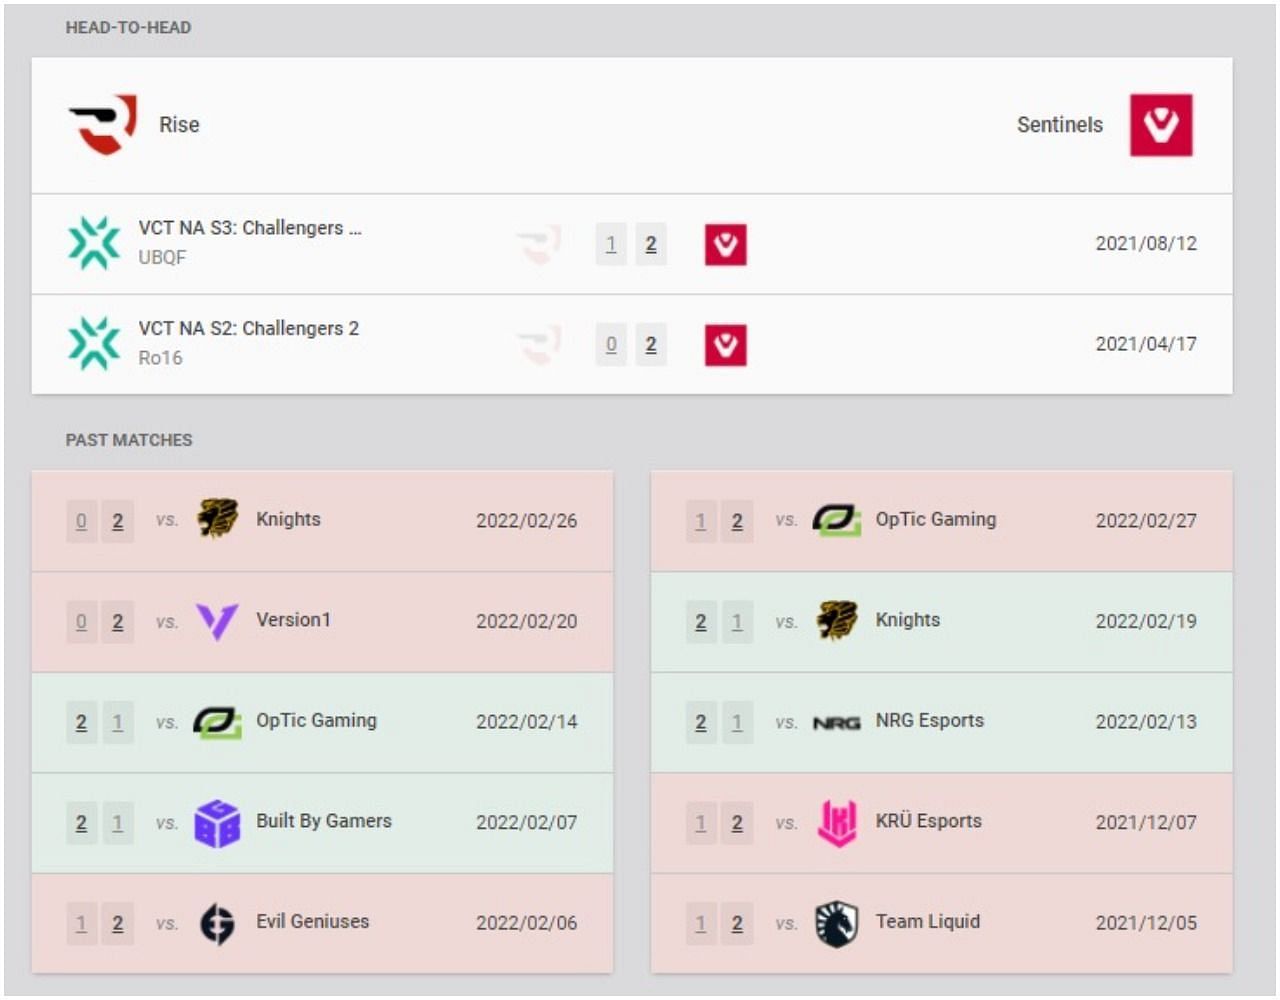Click date 2022/02/06
Image resolution: width=1280 pixels, height=1000 pixels.
tap(526, 922)
